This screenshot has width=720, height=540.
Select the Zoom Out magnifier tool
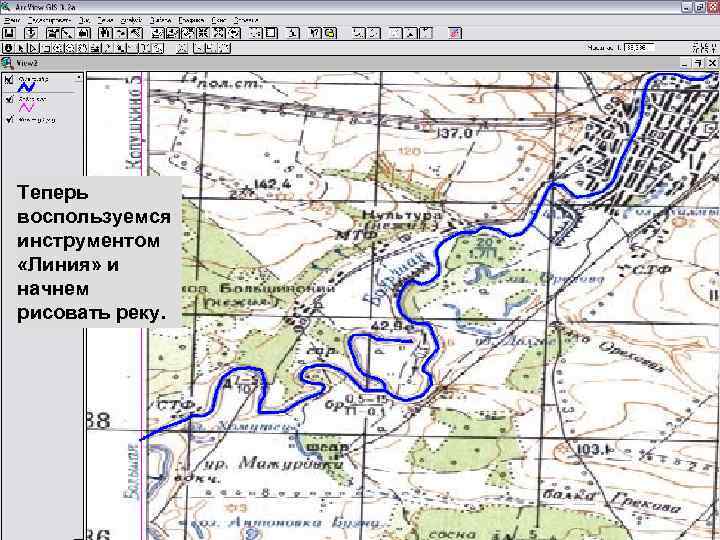tap(70, 48)
